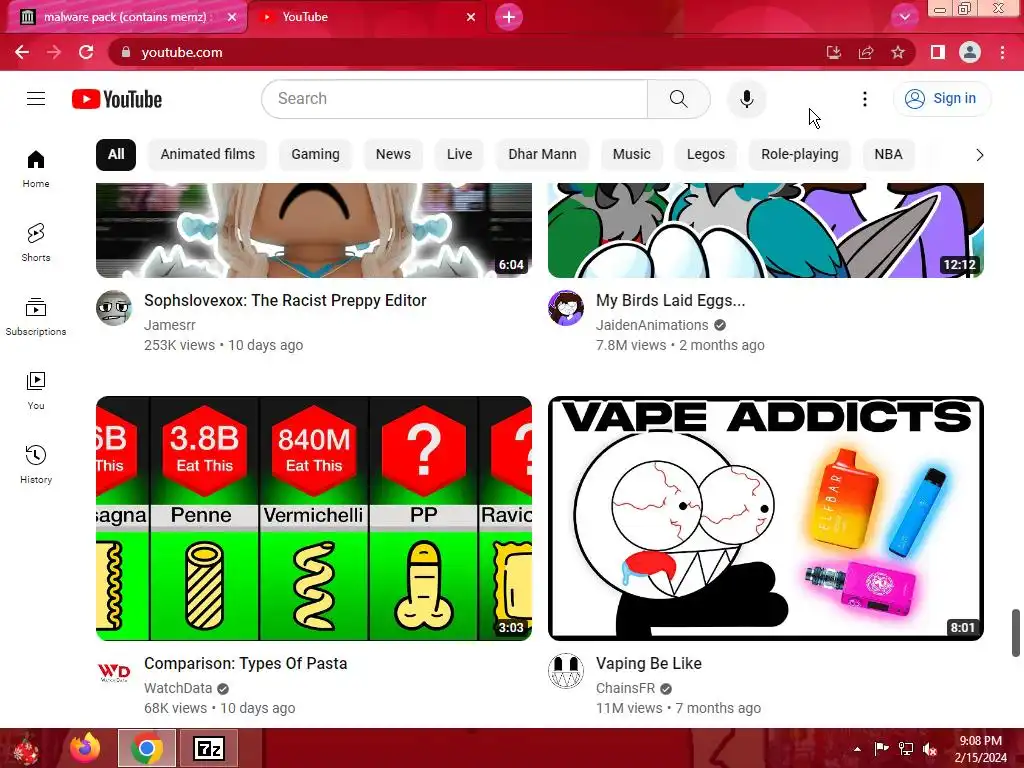This screenshot has height=768, width=1024.
Task: Select the Animated films chip
Action: tap(208, 155)
